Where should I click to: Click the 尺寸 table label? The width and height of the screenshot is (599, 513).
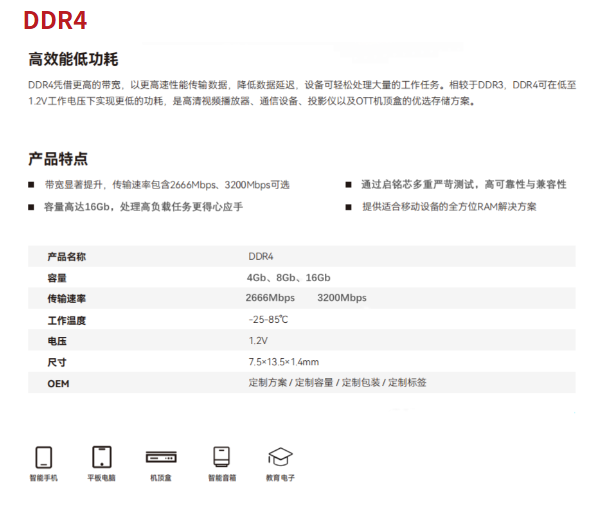click(57, 362)
